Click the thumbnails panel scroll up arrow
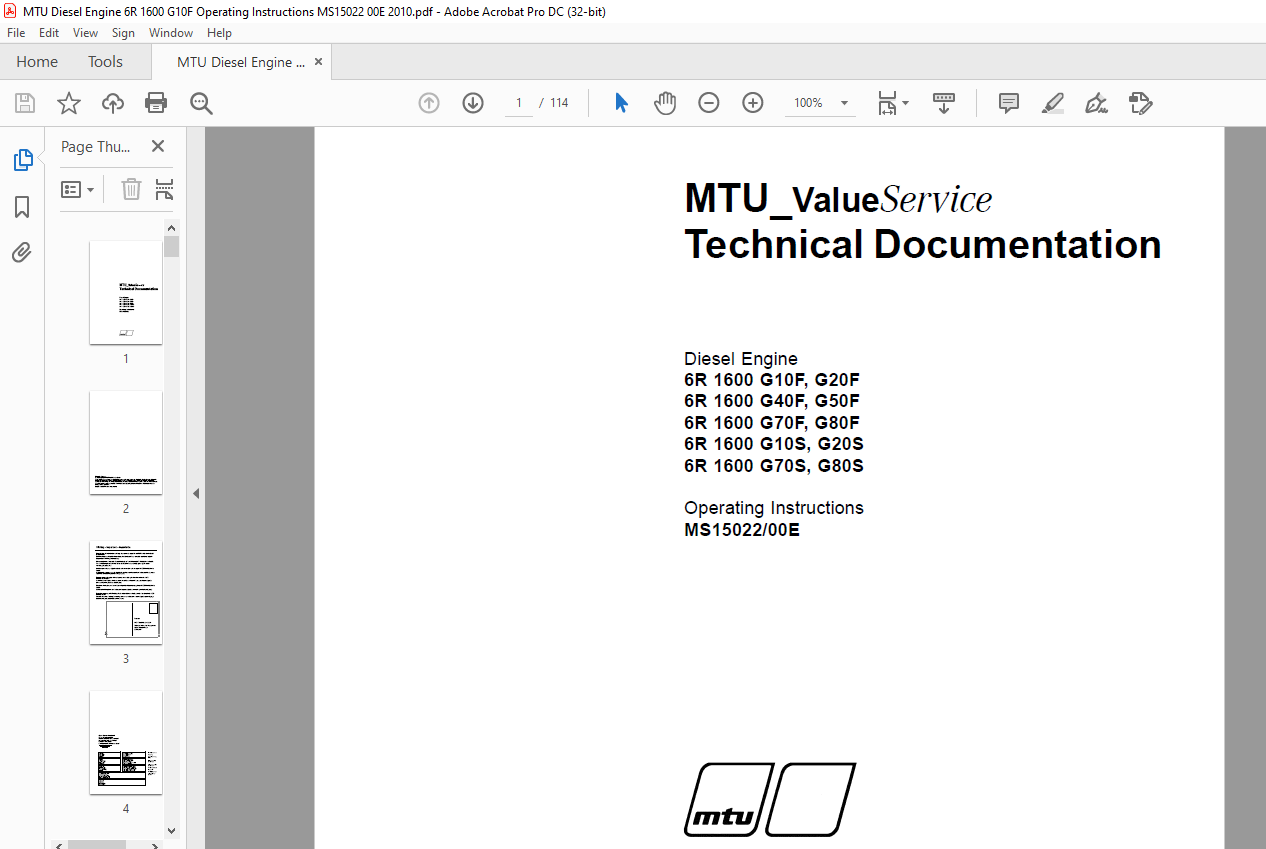The width and height of the screenshot is (1266, 849). coord(172,227)
